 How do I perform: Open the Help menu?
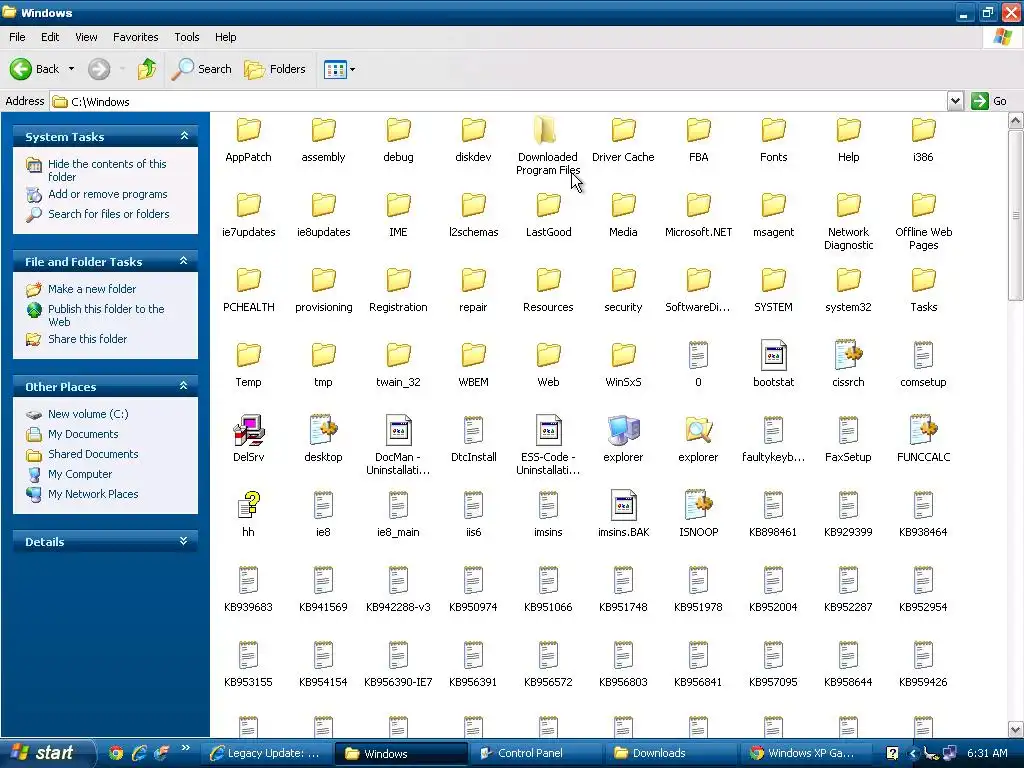pos(225,37)
